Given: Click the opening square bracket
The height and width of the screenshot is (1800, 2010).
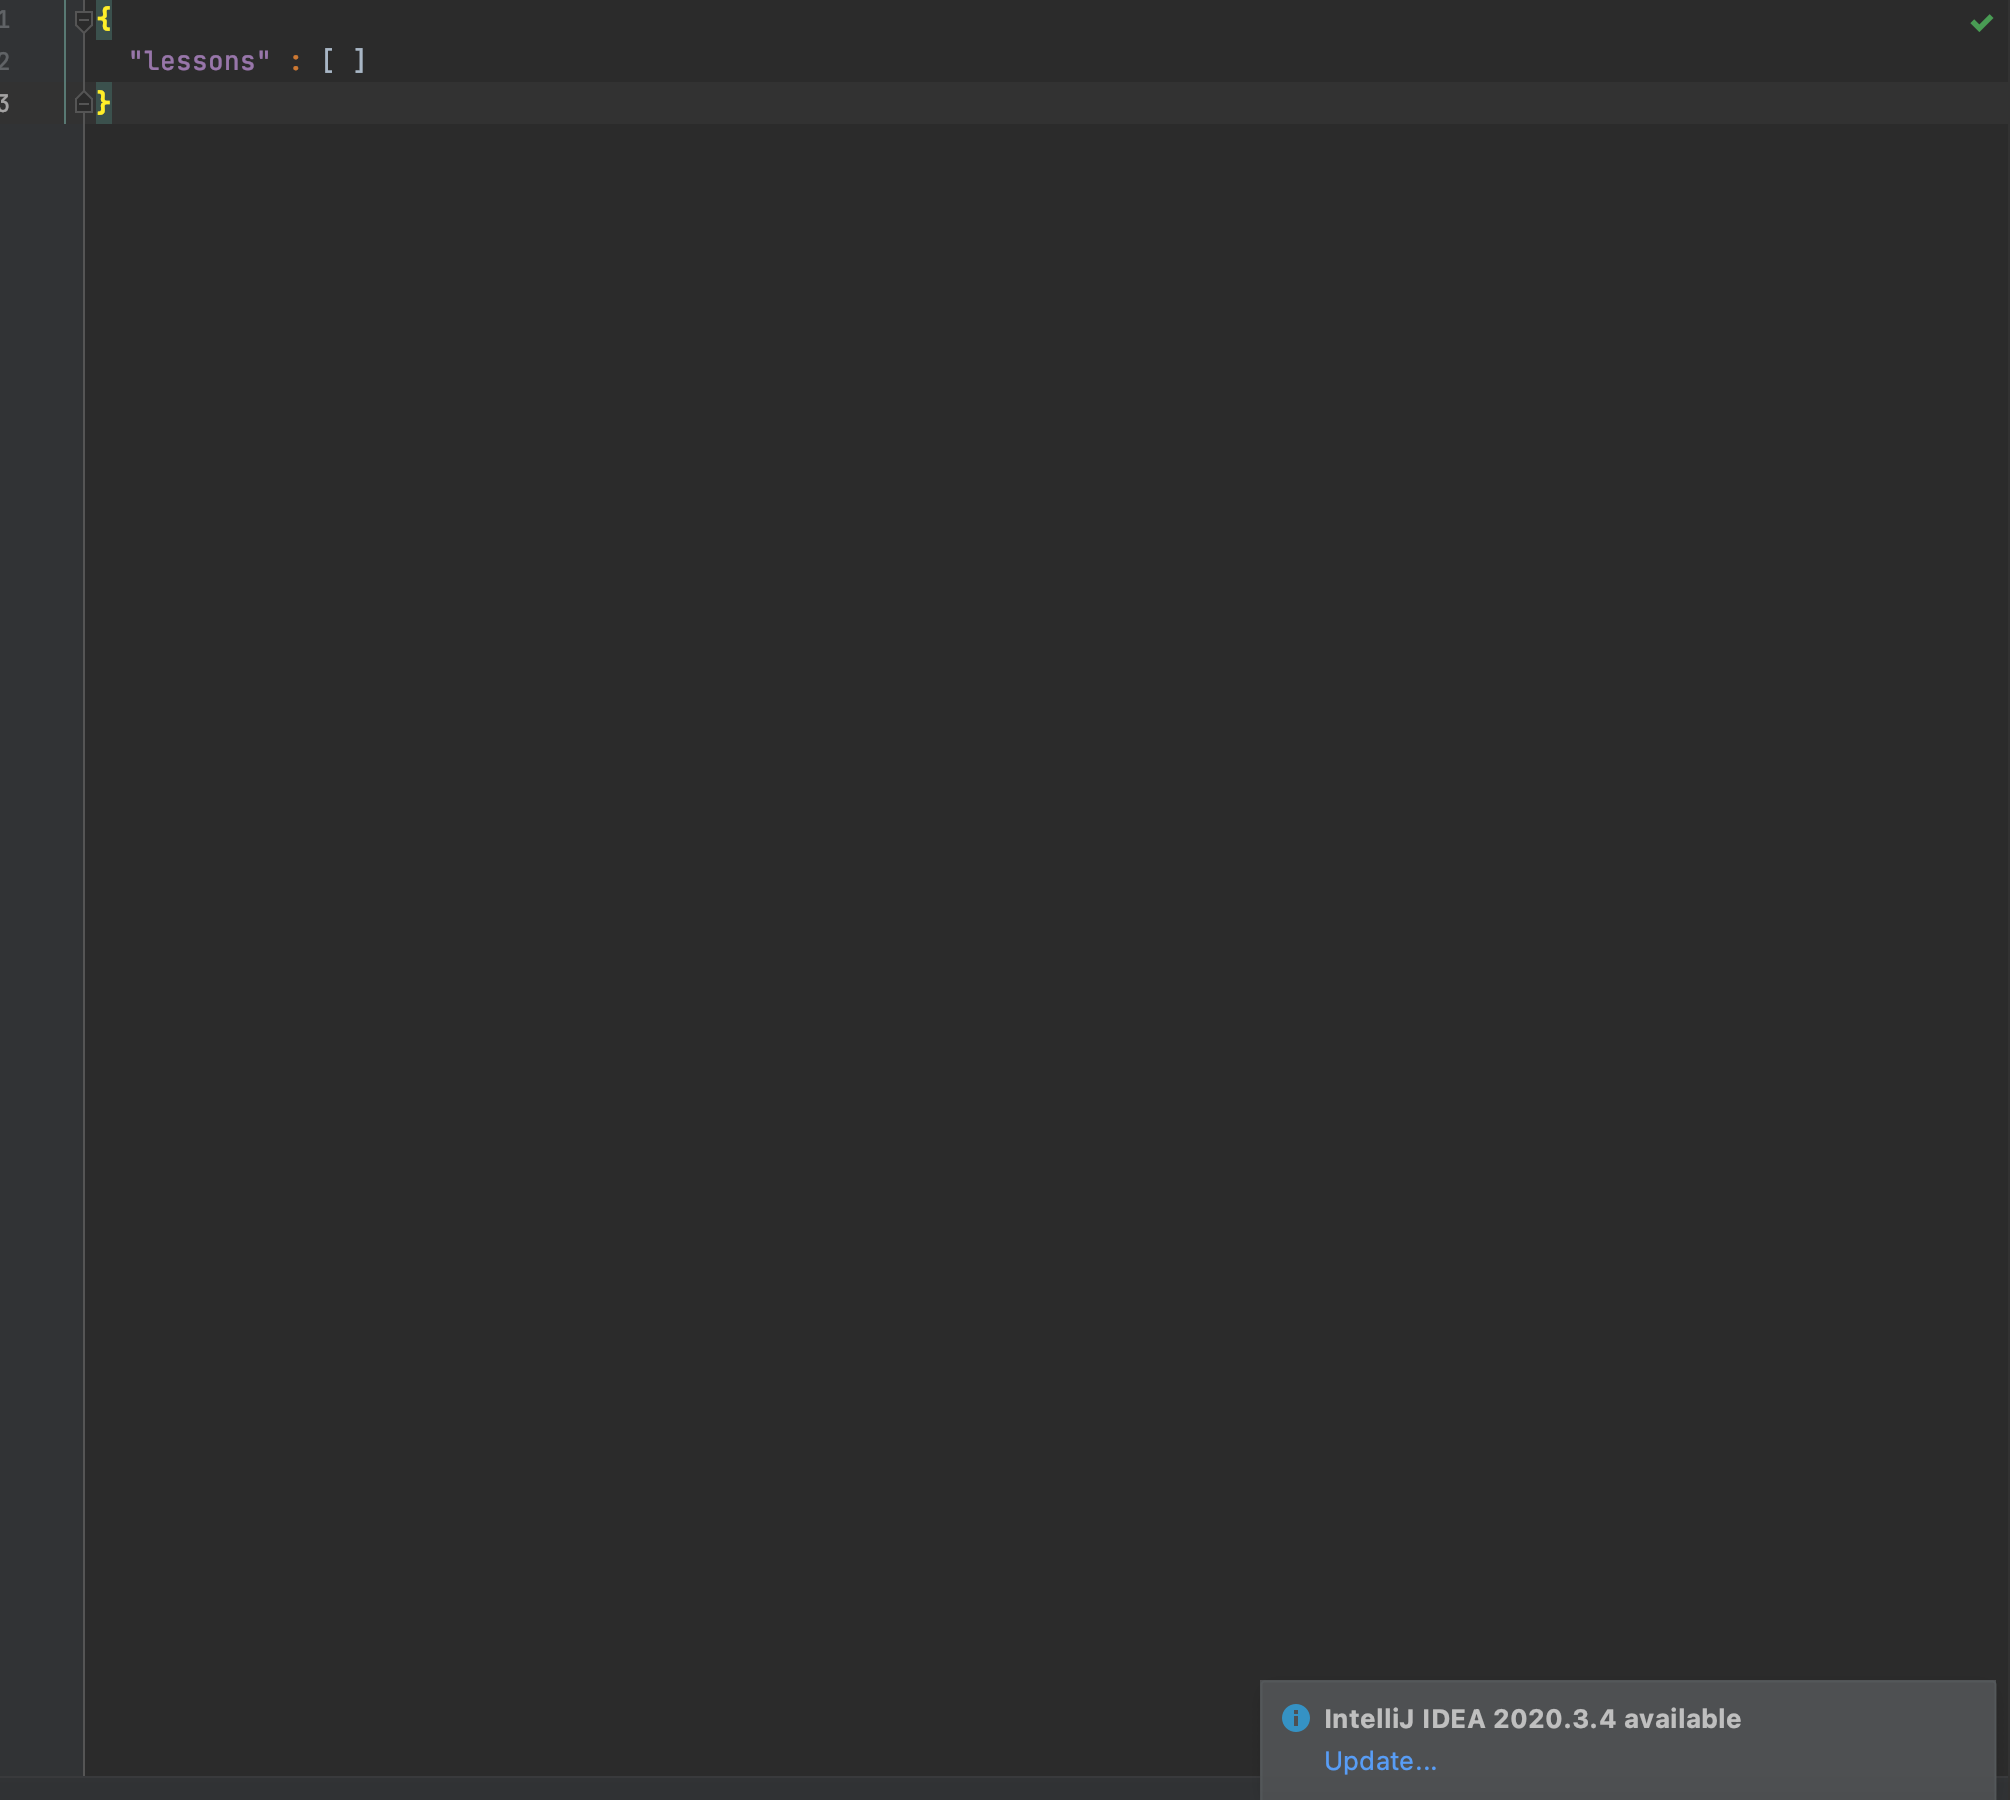Looking at the screenshot, I should click(x=328, y=61).
